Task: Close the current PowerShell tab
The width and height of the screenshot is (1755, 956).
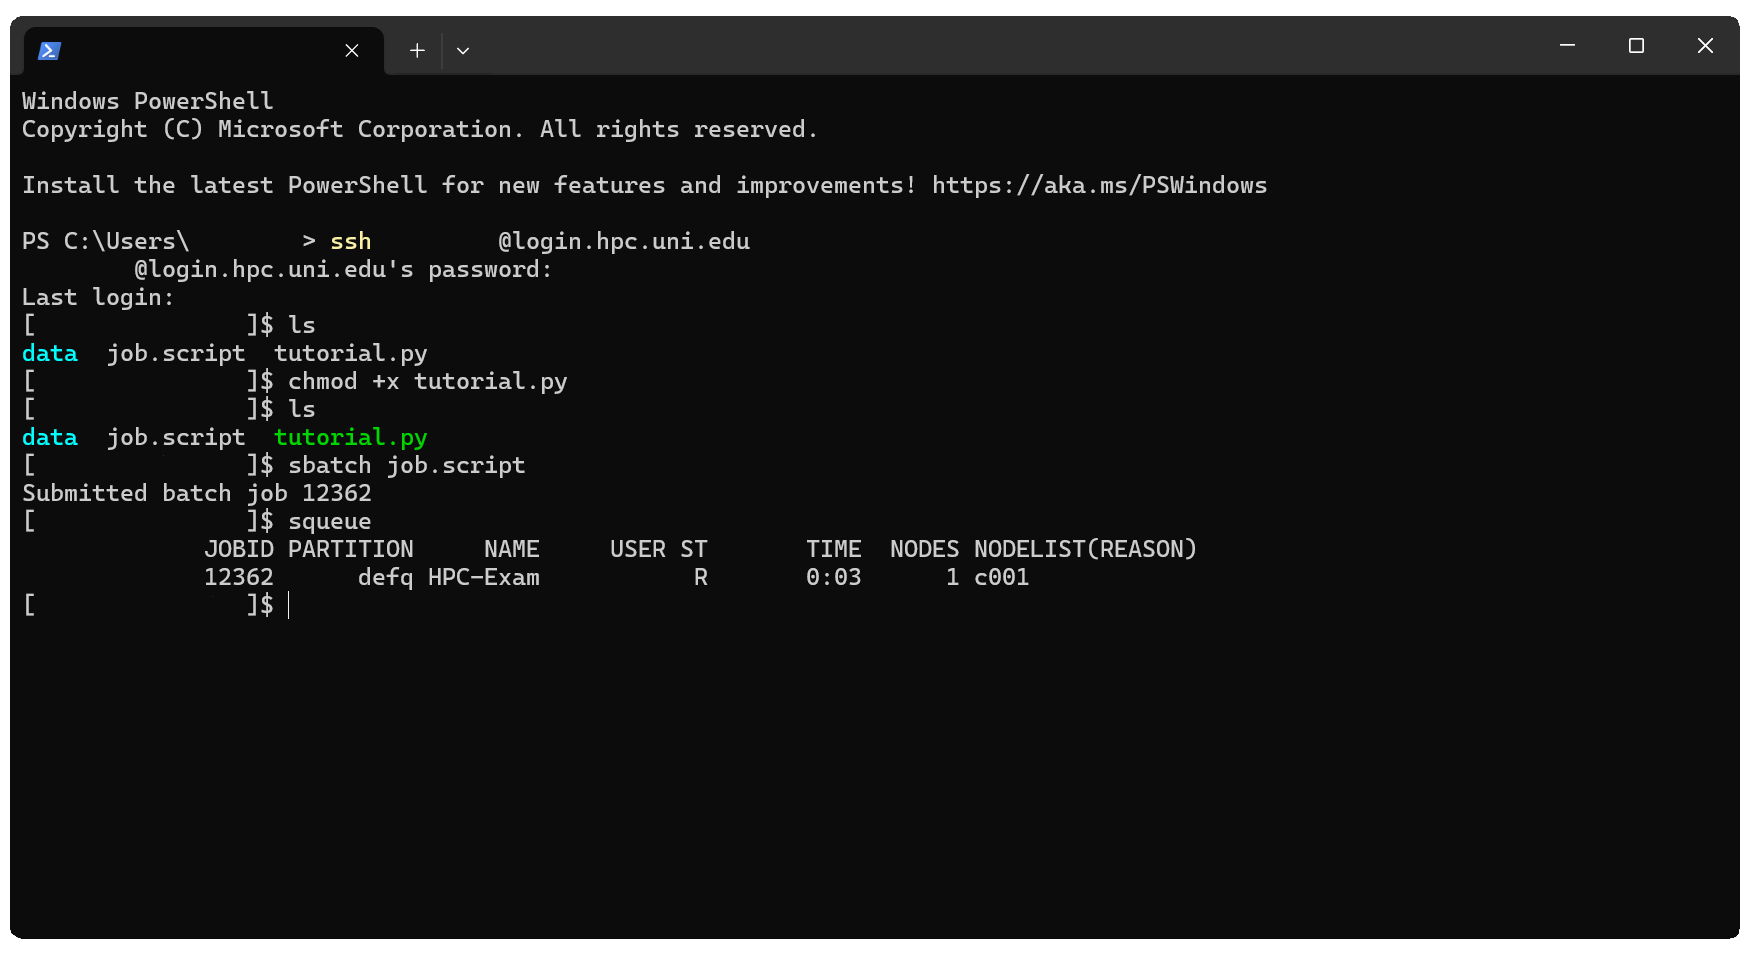Action: point(352,50)
